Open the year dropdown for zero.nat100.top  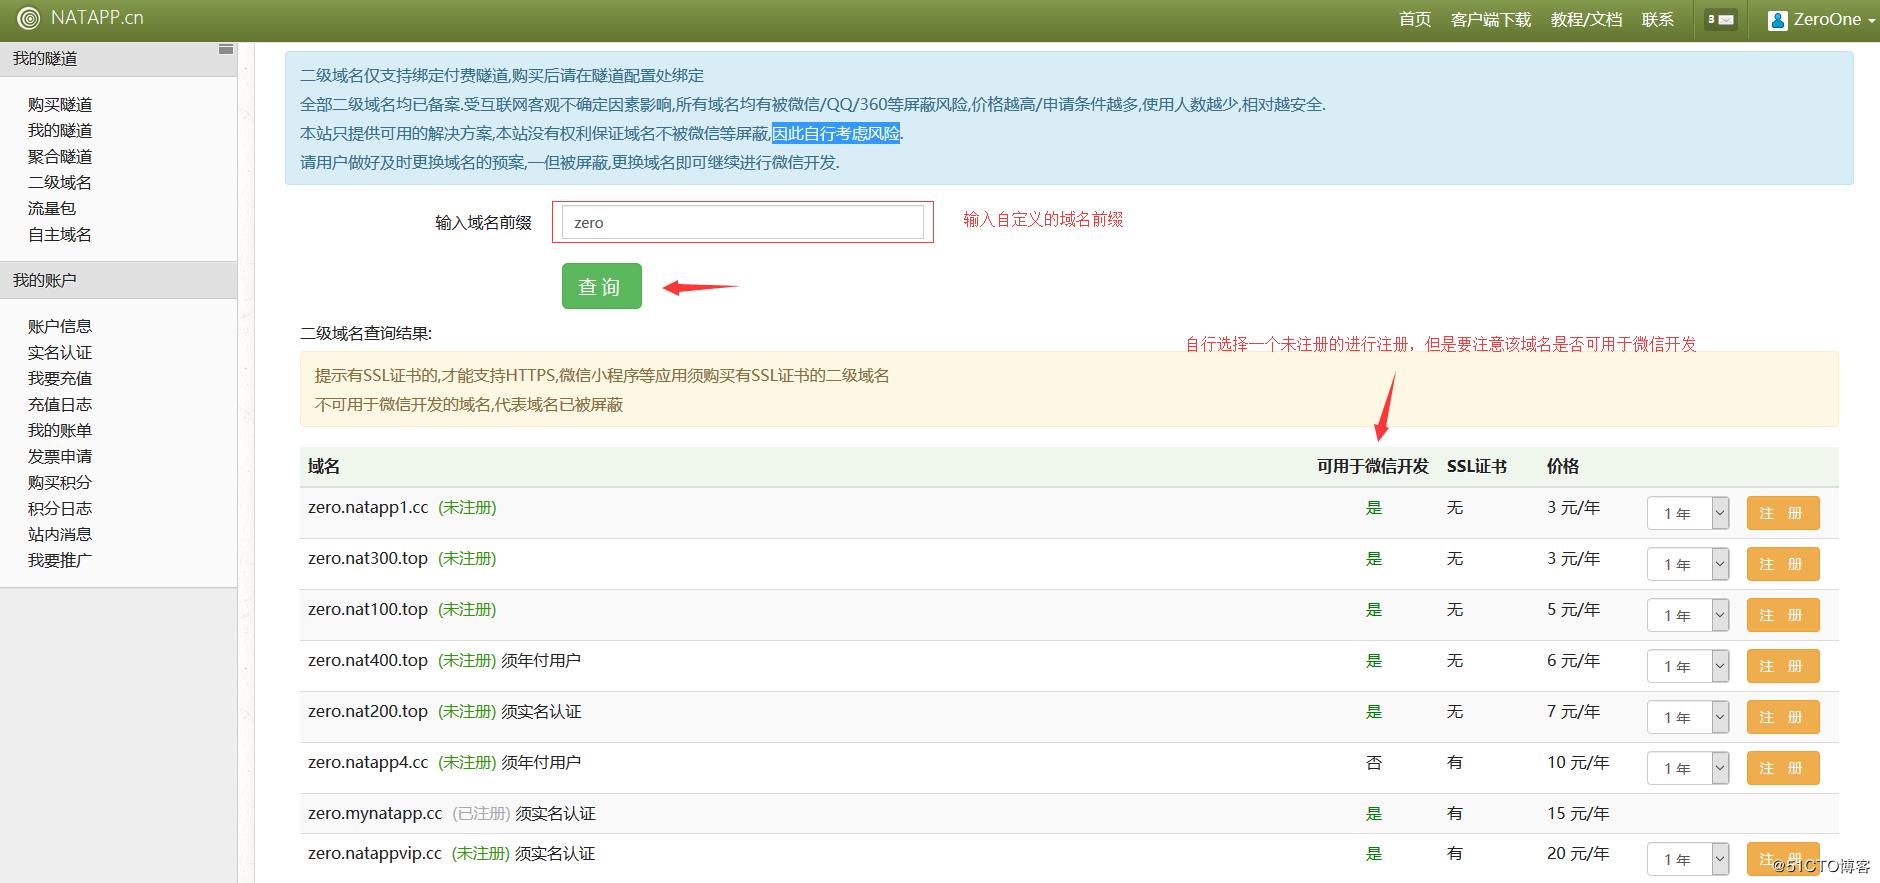click(1687, 615)
